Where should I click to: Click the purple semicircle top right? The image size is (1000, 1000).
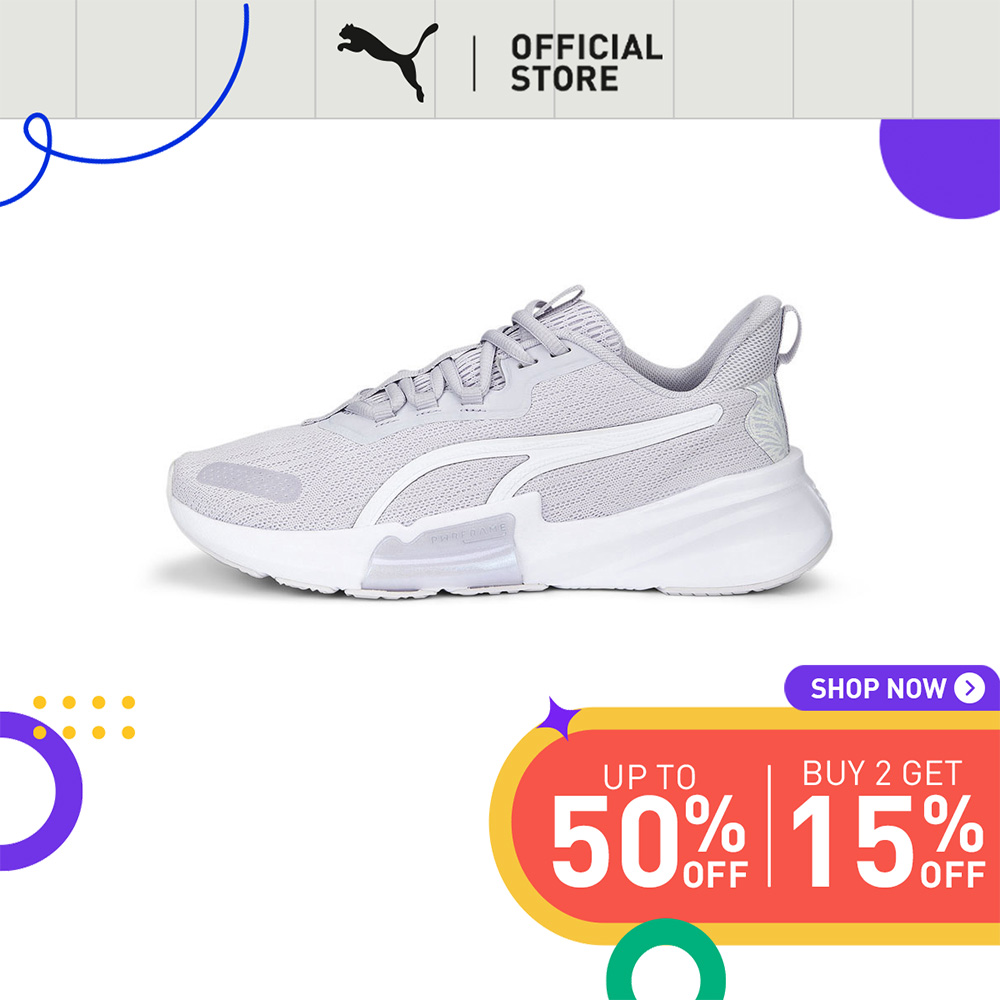(x=939, y=169)
